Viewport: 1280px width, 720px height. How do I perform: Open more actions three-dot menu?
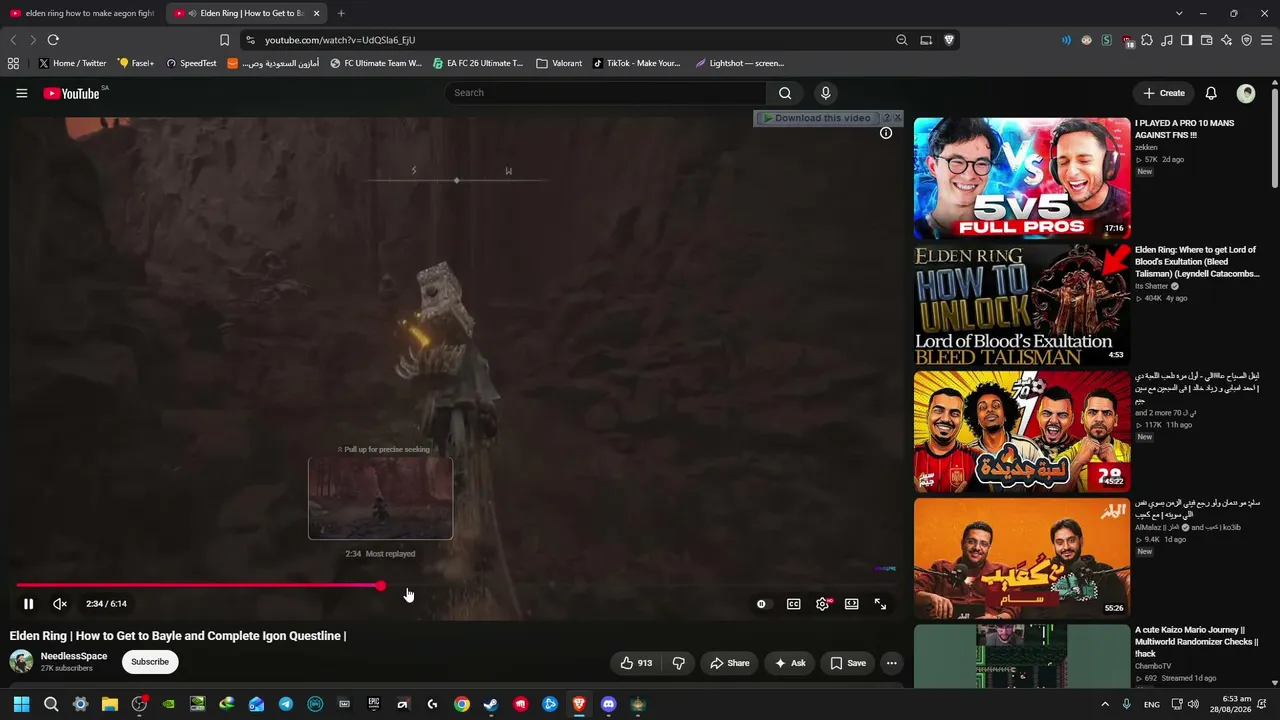point(892,663)
